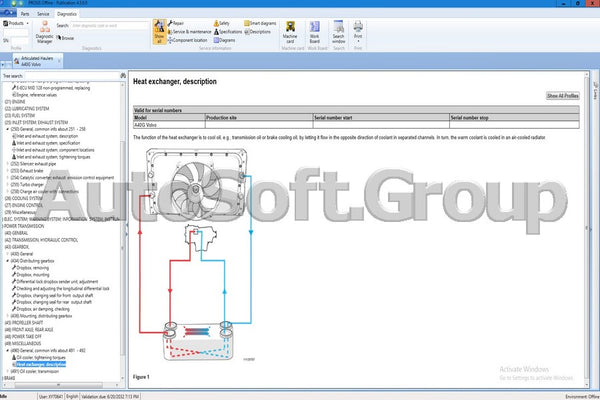Click the Browse diagnostics button
The width and height of the screenshot is (600, 400).
pos(65,38)
